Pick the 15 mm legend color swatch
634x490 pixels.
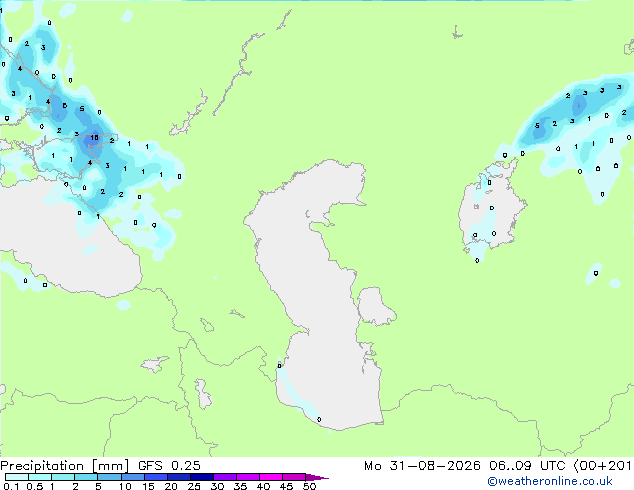(156, 477)
